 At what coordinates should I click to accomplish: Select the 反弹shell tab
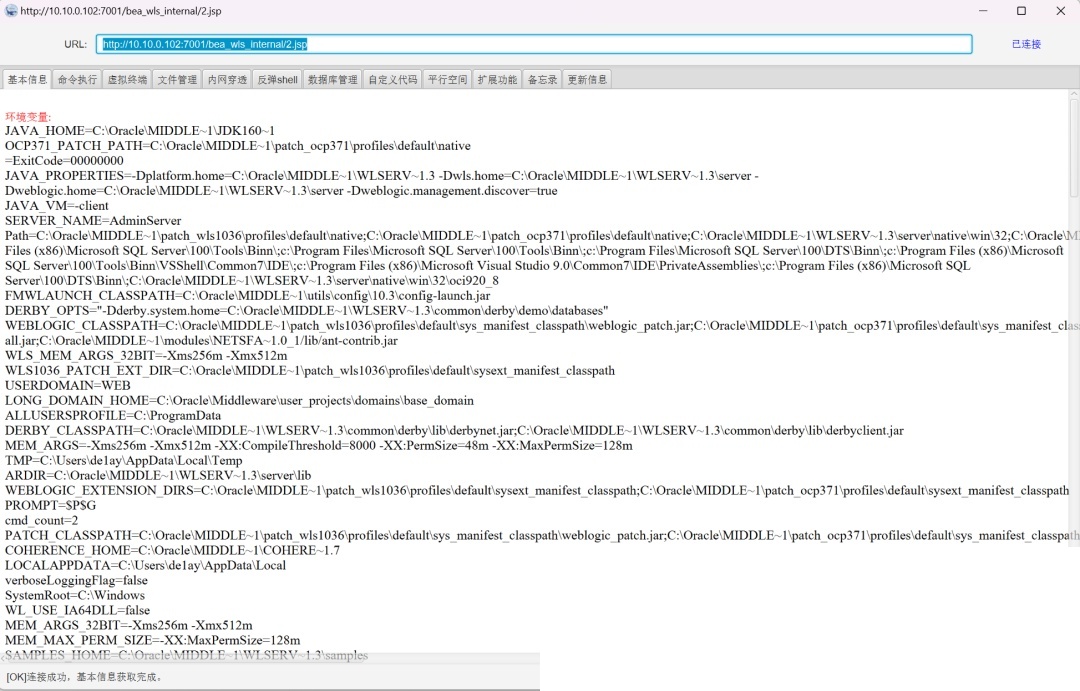click(x=278, y=80)
